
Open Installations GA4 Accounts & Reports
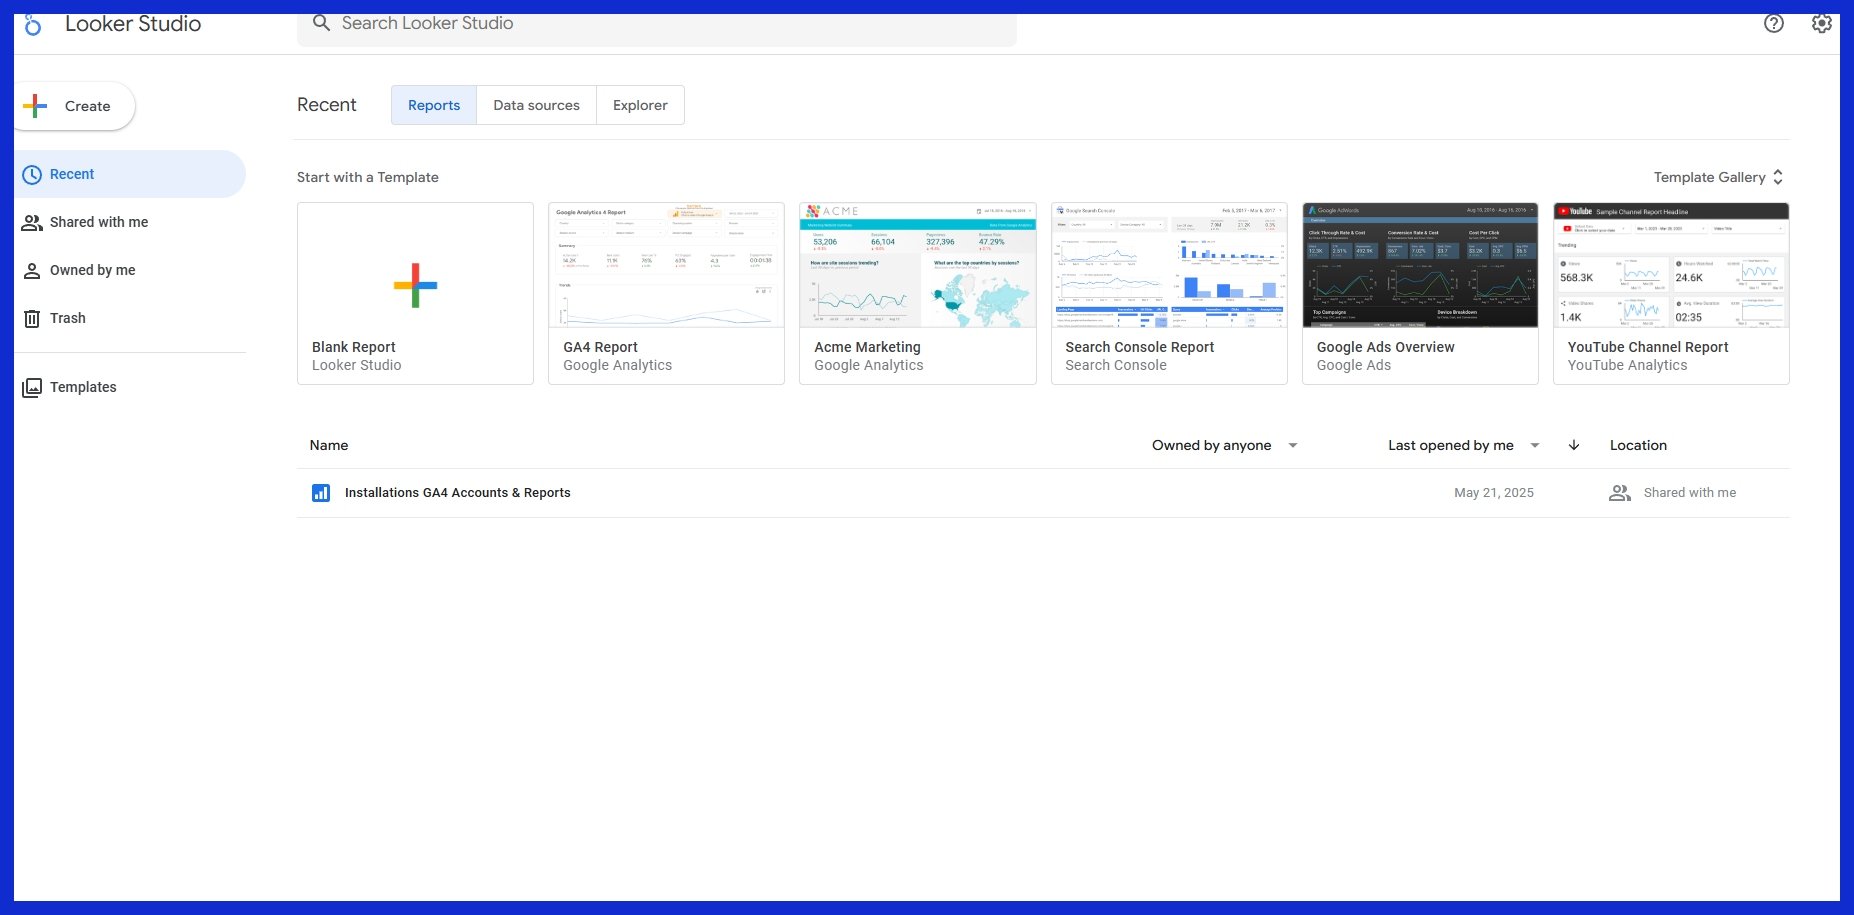pyautogui.click(x=457, y=493)
